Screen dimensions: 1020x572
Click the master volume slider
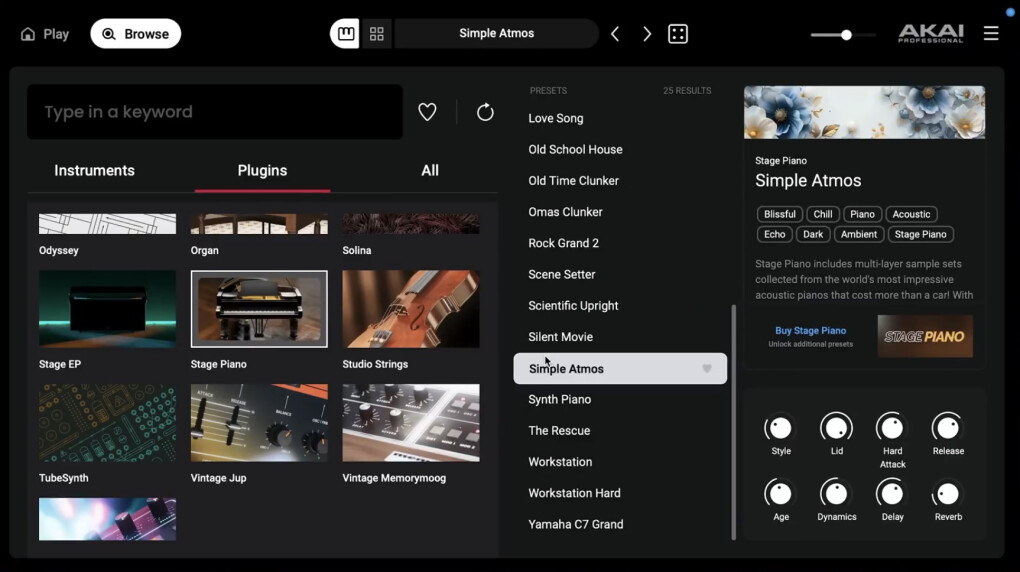pos(844,35)
